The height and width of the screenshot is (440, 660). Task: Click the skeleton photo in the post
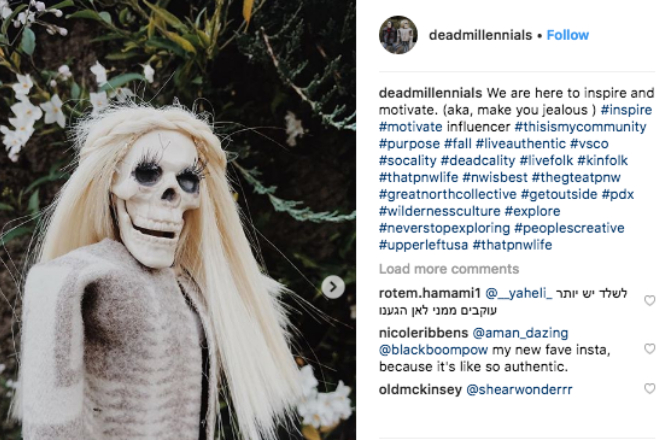(178, 220)
